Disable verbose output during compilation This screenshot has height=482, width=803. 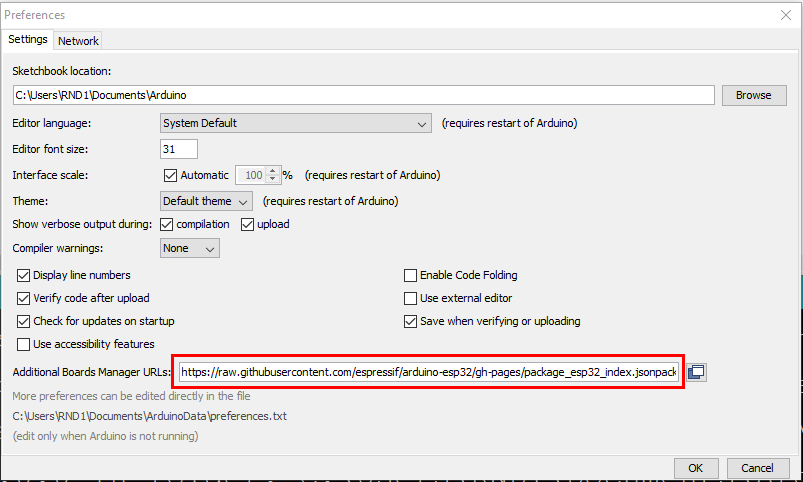[x=167, y=224]
